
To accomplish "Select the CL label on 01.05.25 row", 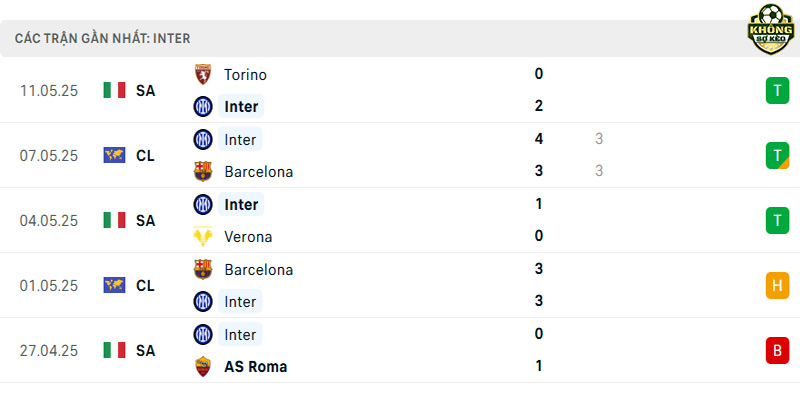I will pos(145,286).
